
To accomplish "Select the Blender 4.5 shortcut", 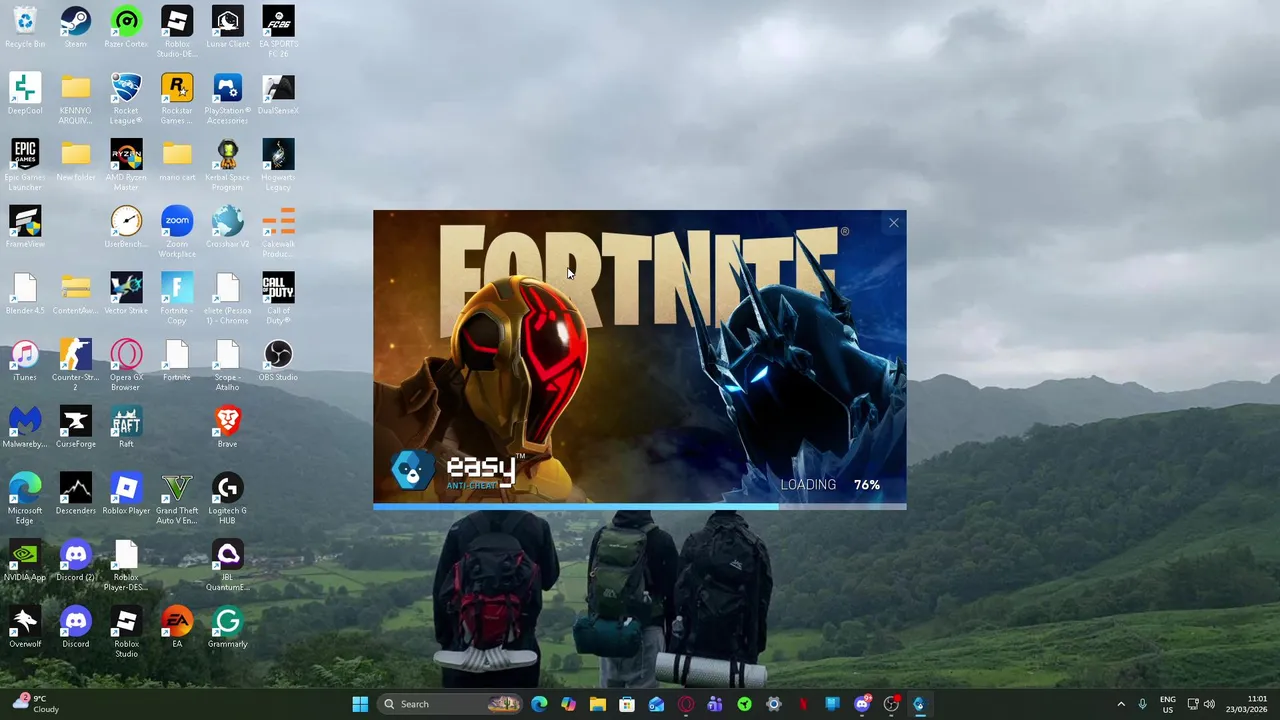I will click(x=25, y=295).
